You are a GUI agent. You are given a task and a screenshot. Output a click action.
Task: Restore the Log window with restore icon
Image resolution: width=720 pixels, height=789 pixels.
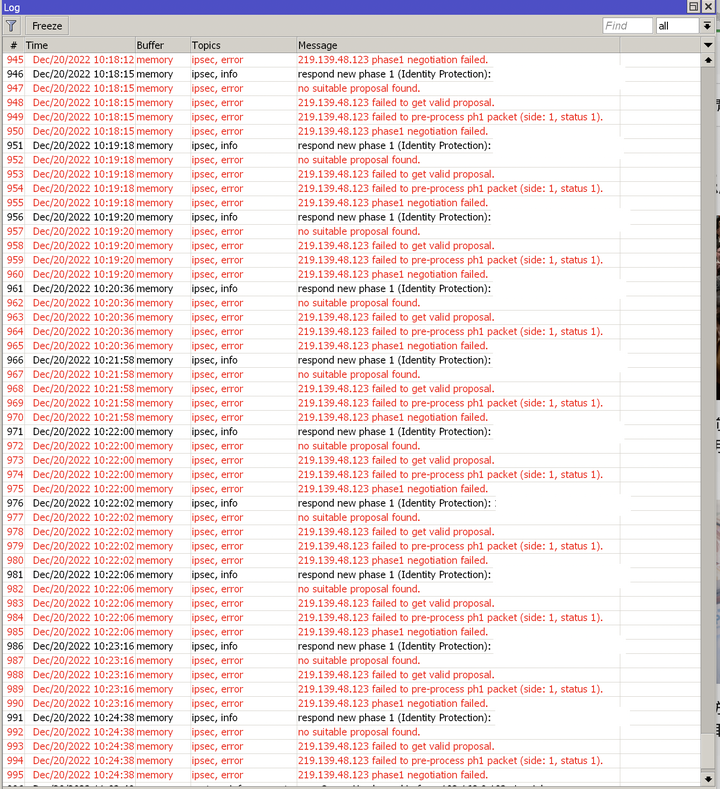[693, 7]
